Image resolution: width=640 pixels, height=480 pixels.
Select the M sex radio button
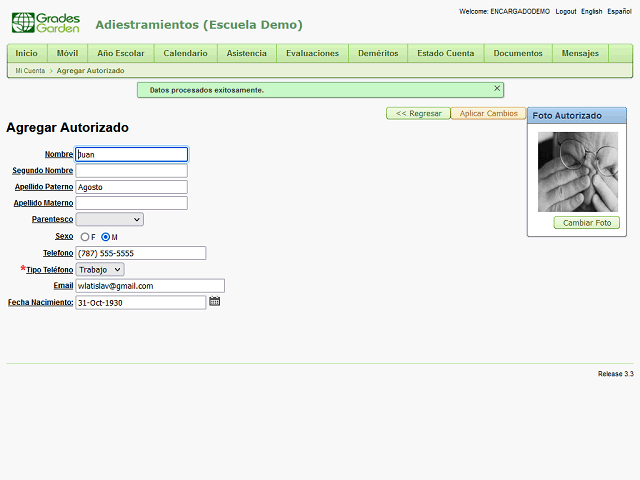106,237
